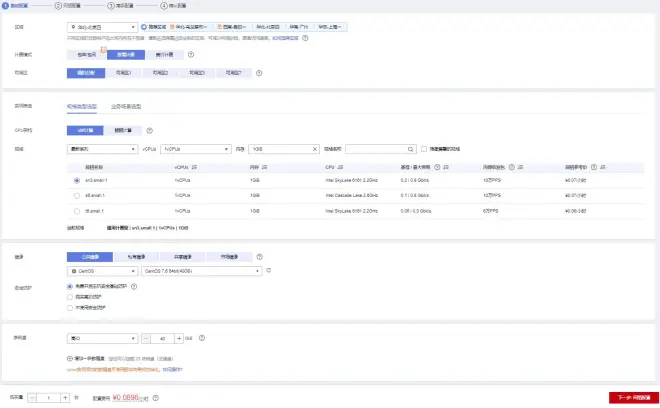660x408 pixels.
Task: Click the purchase quantity input field showing 1
Action: click(x=48, y=398)
